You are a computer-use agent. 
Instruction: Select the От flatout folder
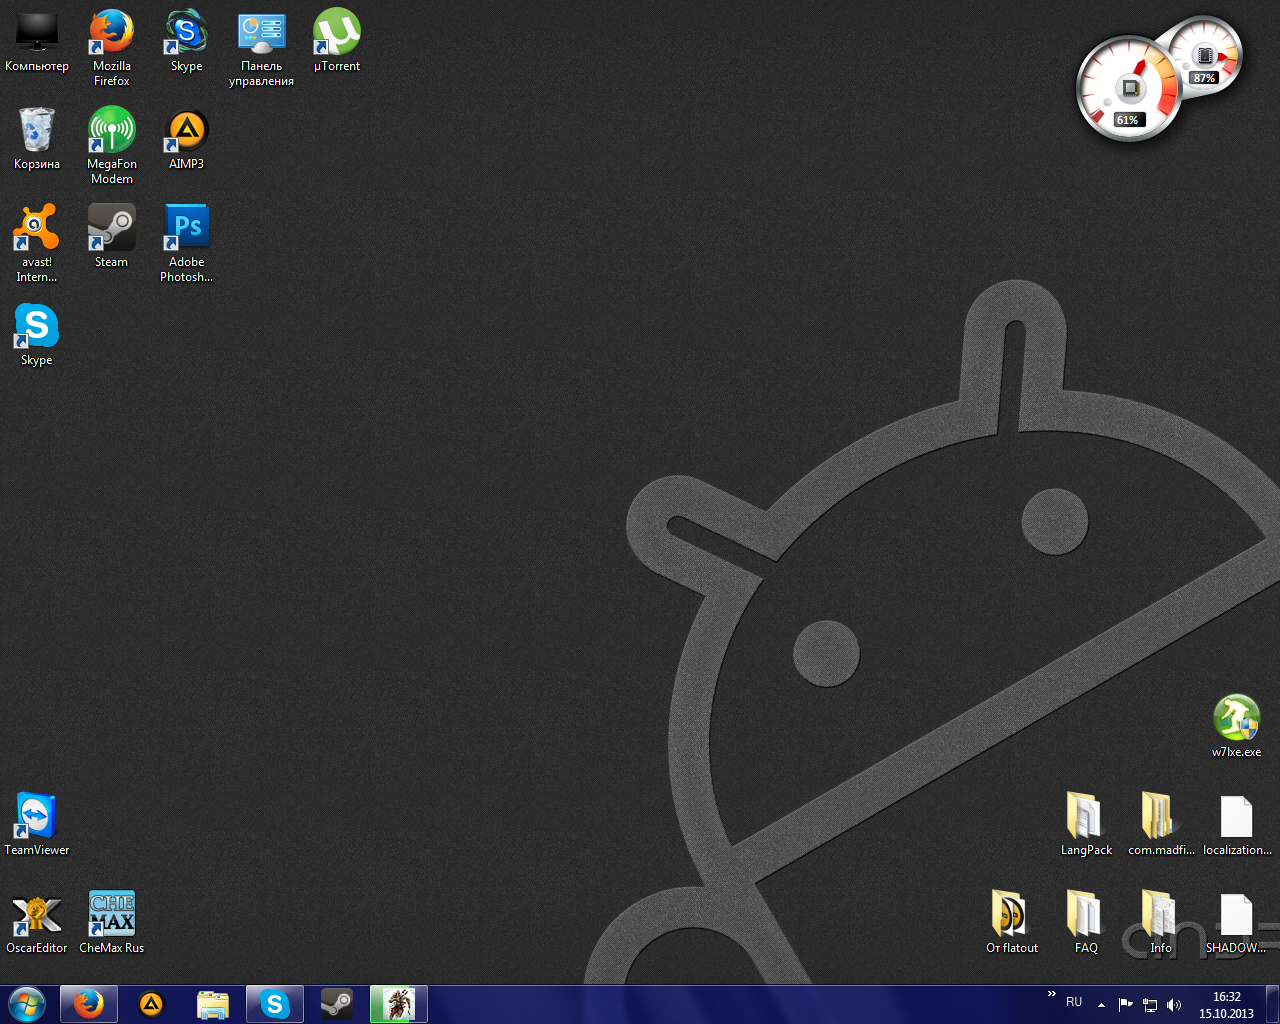click(1012, 923)
